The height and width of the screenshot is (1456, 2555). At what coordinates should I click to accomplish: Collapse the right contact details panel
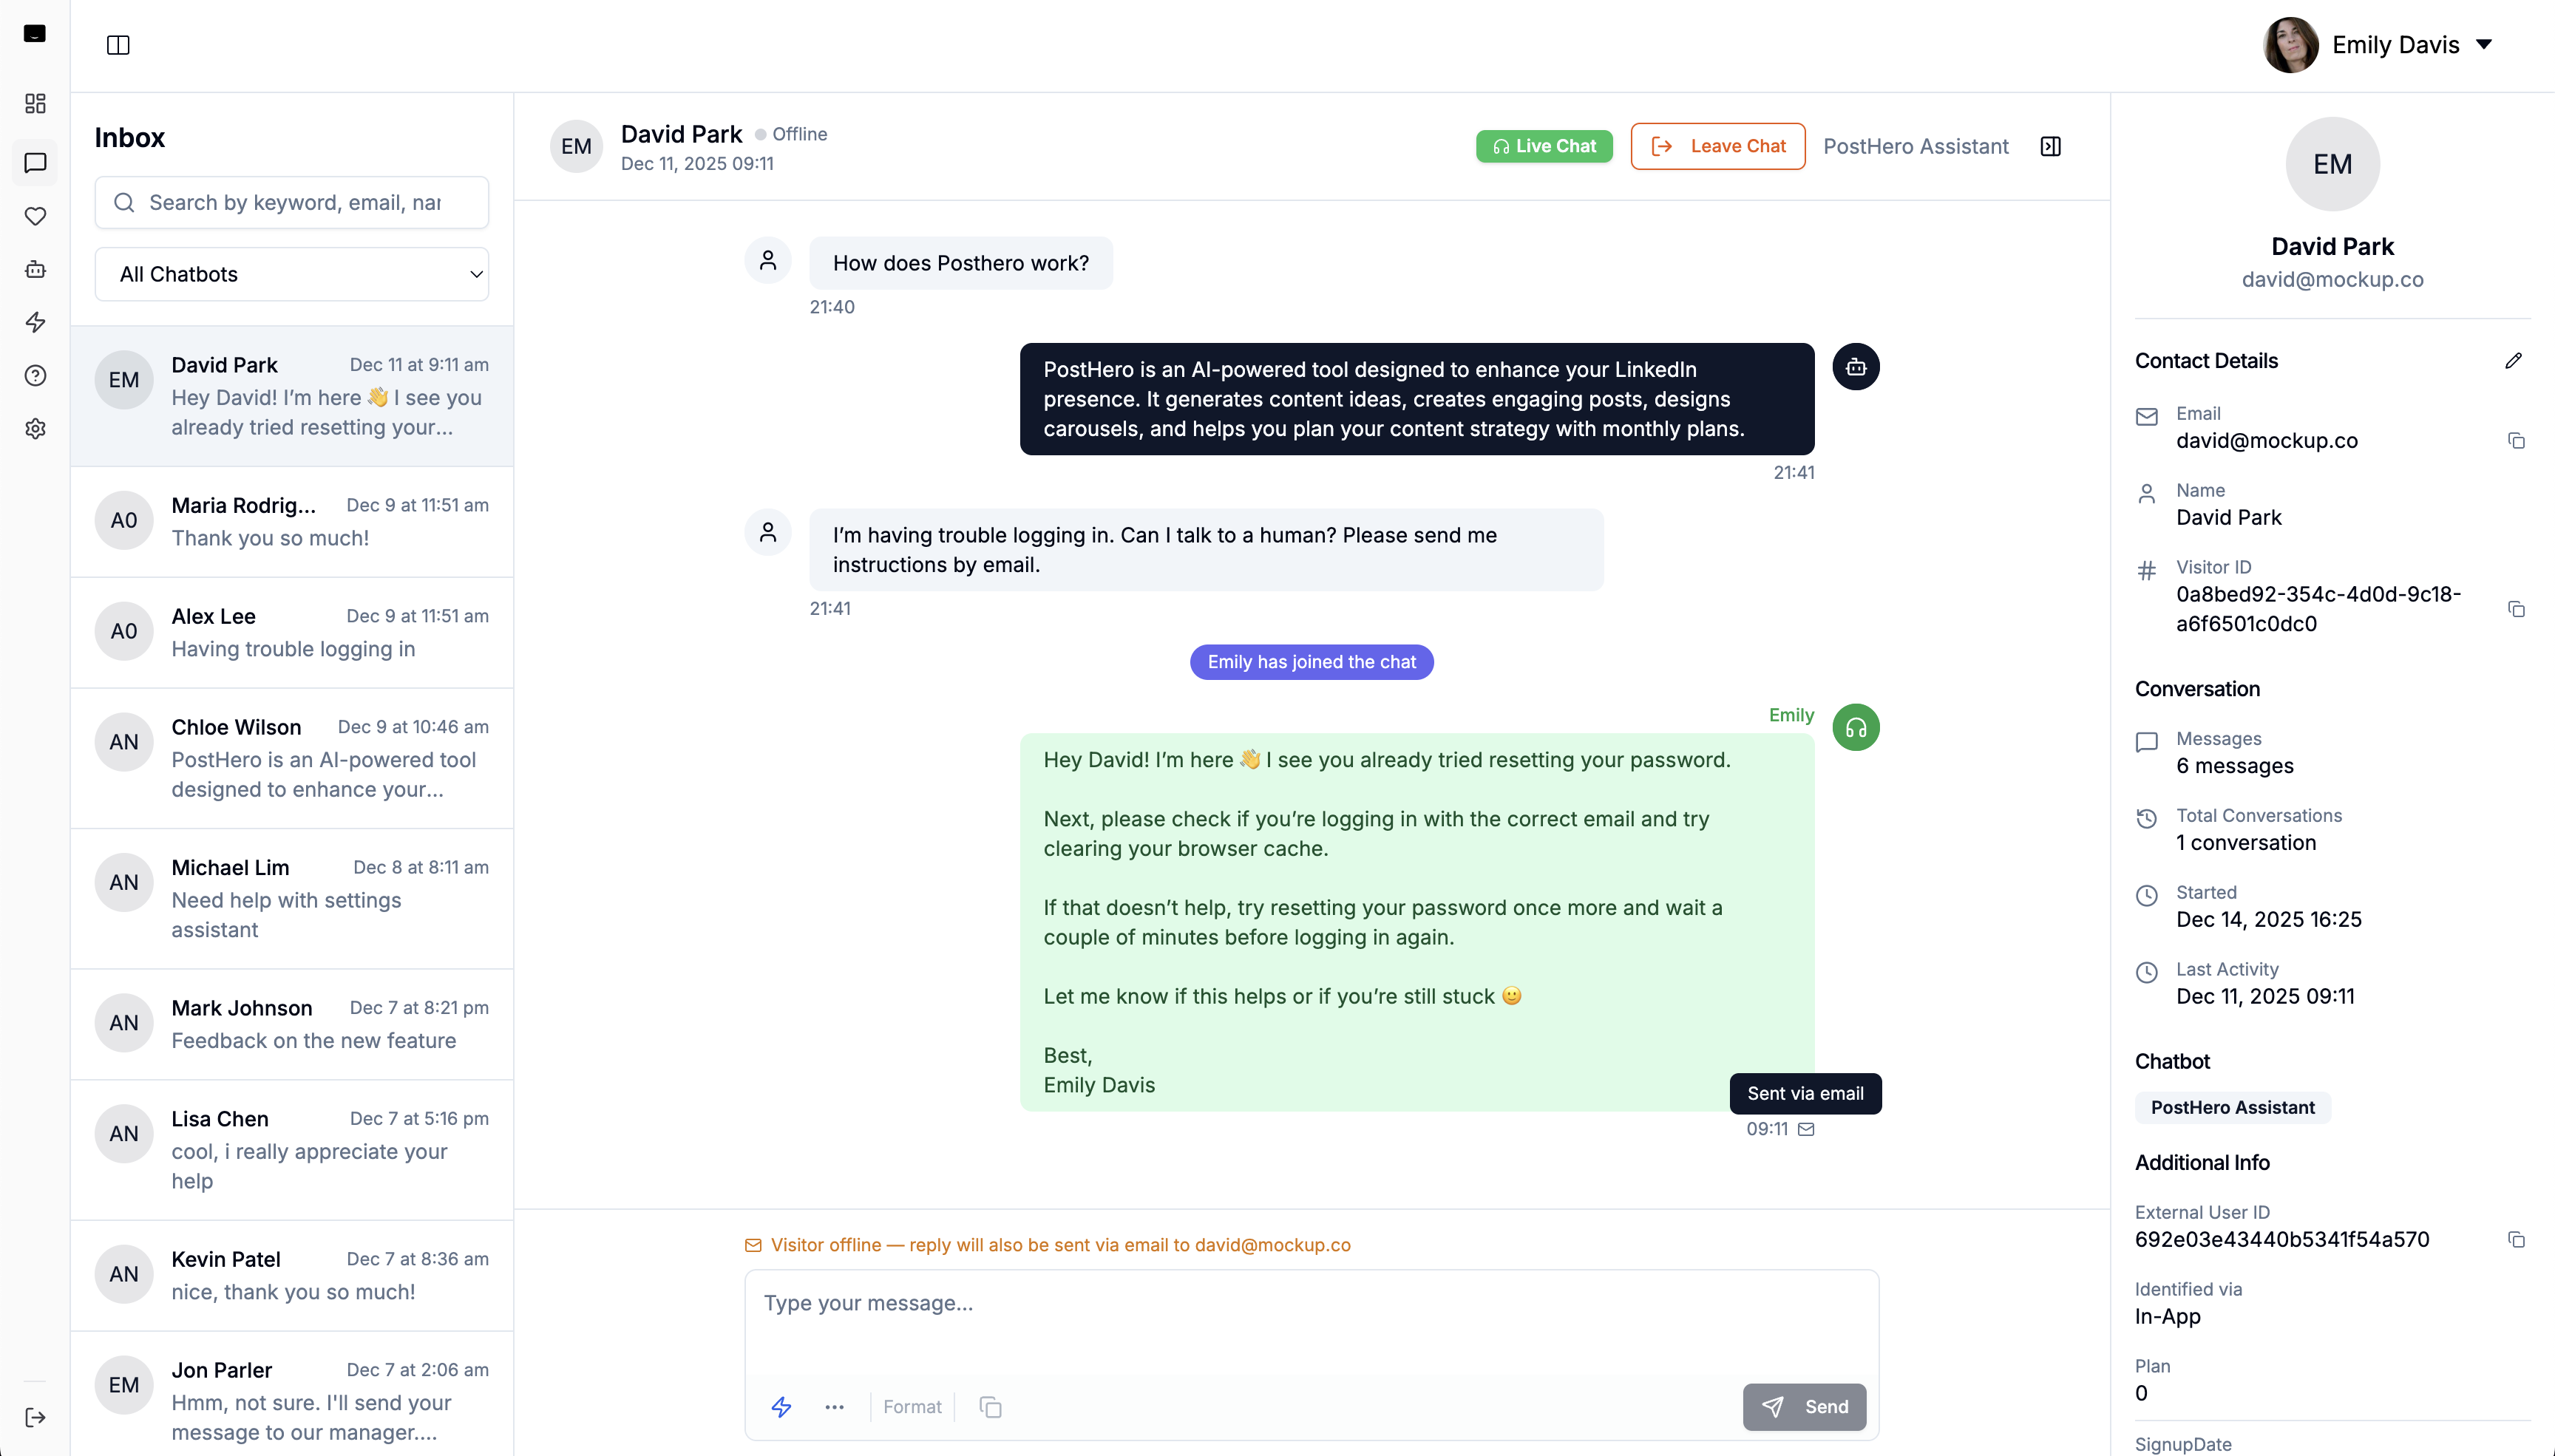(x=2050, y=146)
